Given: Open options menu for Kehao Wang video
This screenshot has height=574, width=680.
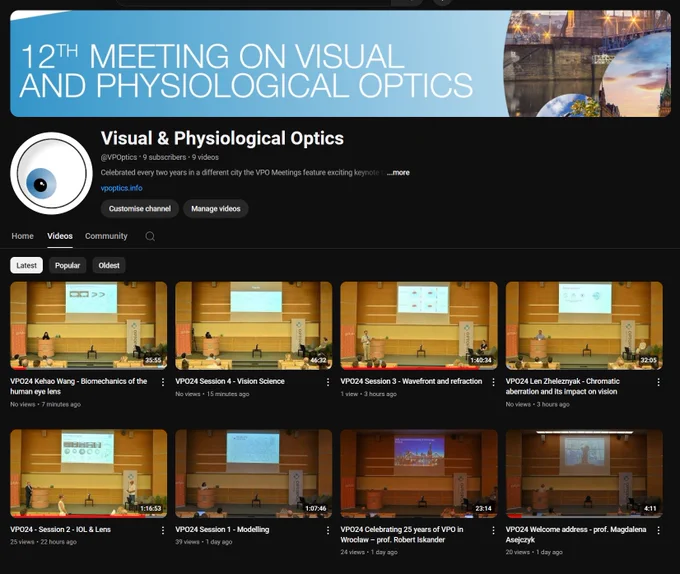Looking at the screenshot, I should (163, 382).
